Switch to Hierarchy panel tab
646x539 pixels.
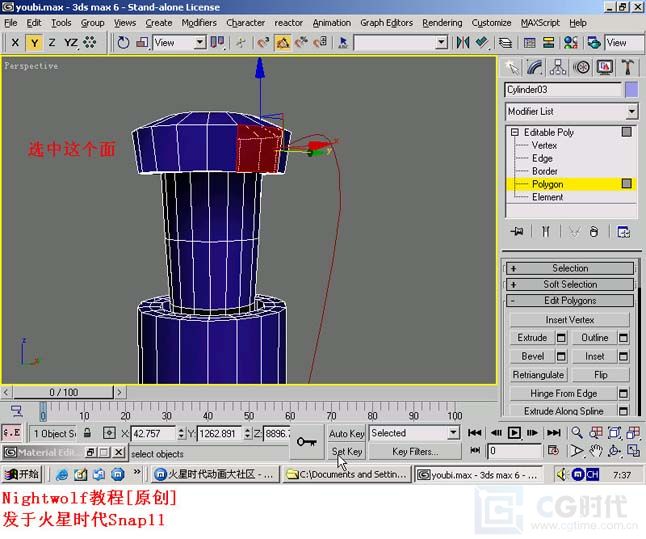tap(557, 67)
